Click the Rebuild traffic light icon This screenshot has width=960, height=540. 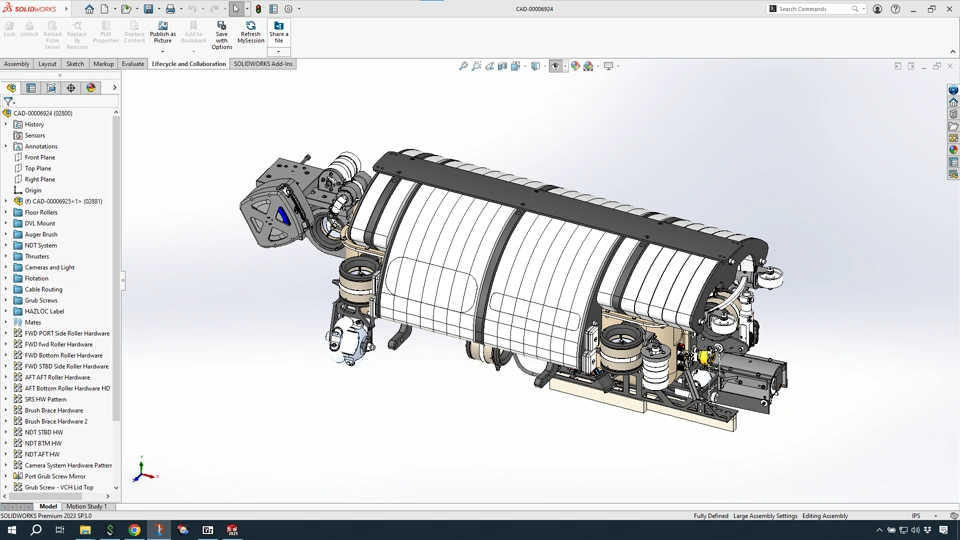(x=258, y=9)
